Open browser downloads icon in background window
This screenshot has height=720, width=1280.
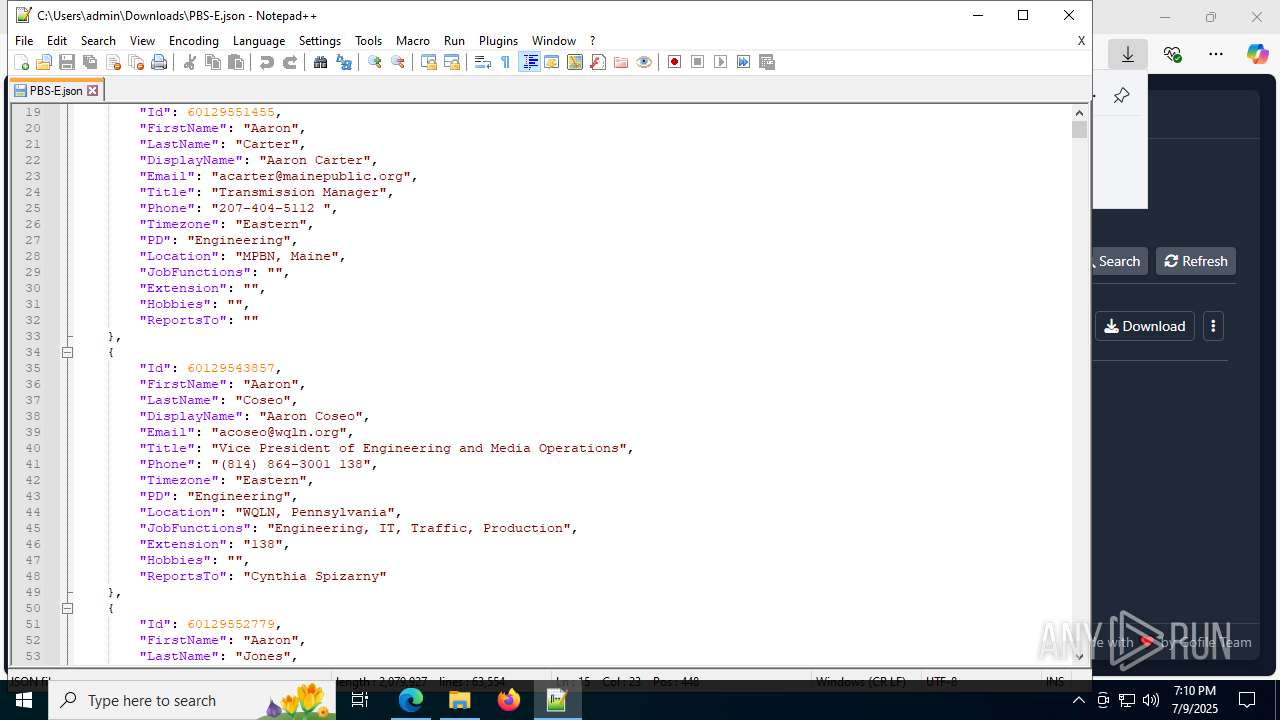tap(1128, 54)
